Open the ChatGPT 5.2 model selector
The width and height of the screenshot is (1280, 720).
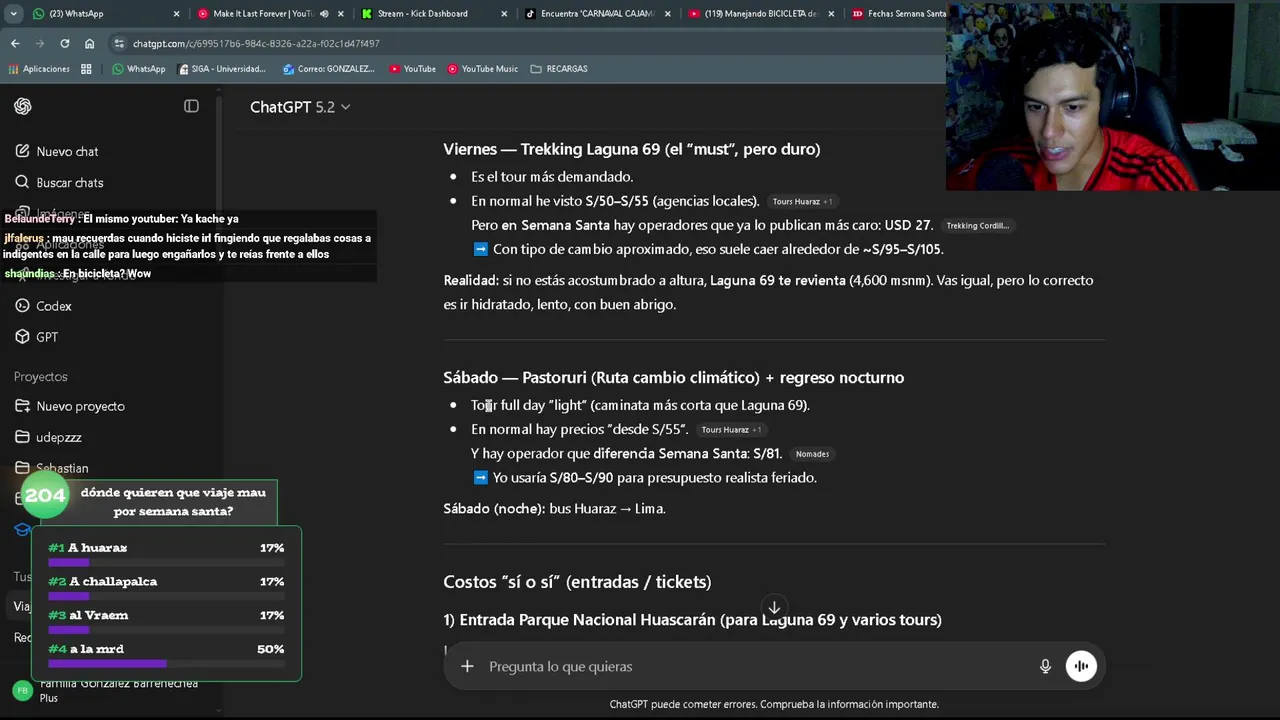tap(300, 107)
